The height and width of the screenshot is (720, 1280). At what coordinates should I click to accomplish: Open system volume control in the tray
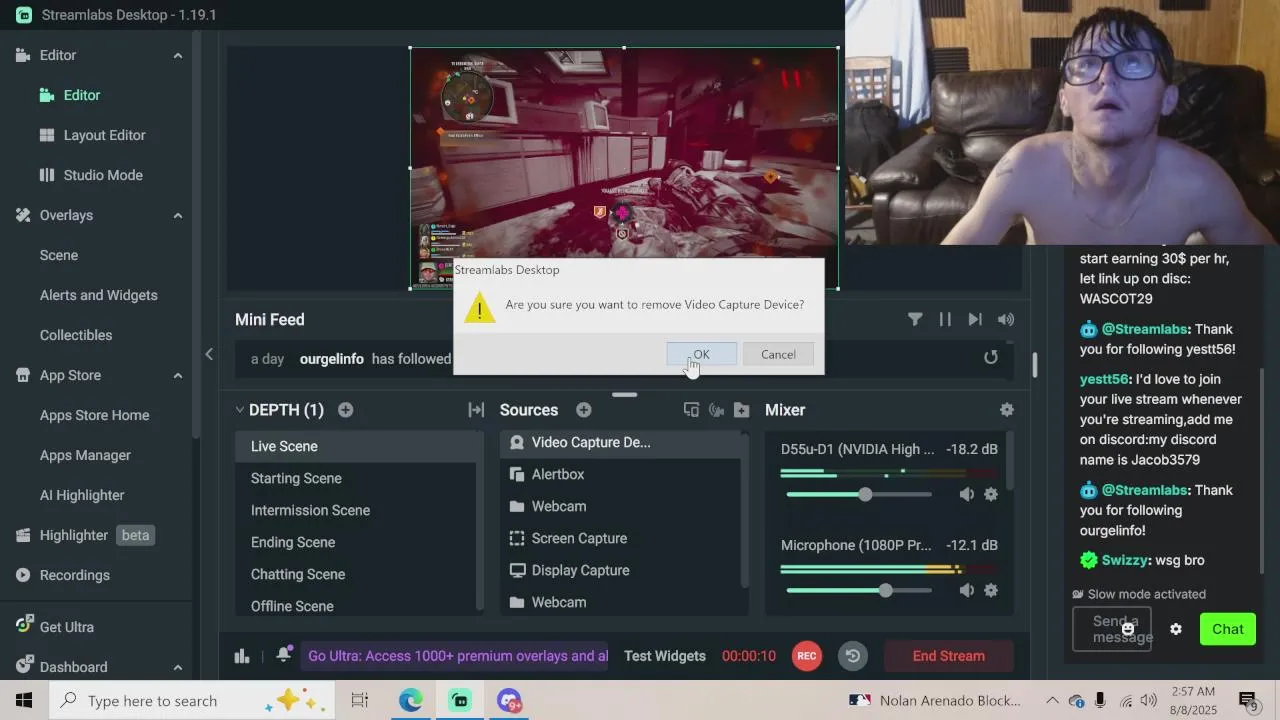tap(1149, 700)
